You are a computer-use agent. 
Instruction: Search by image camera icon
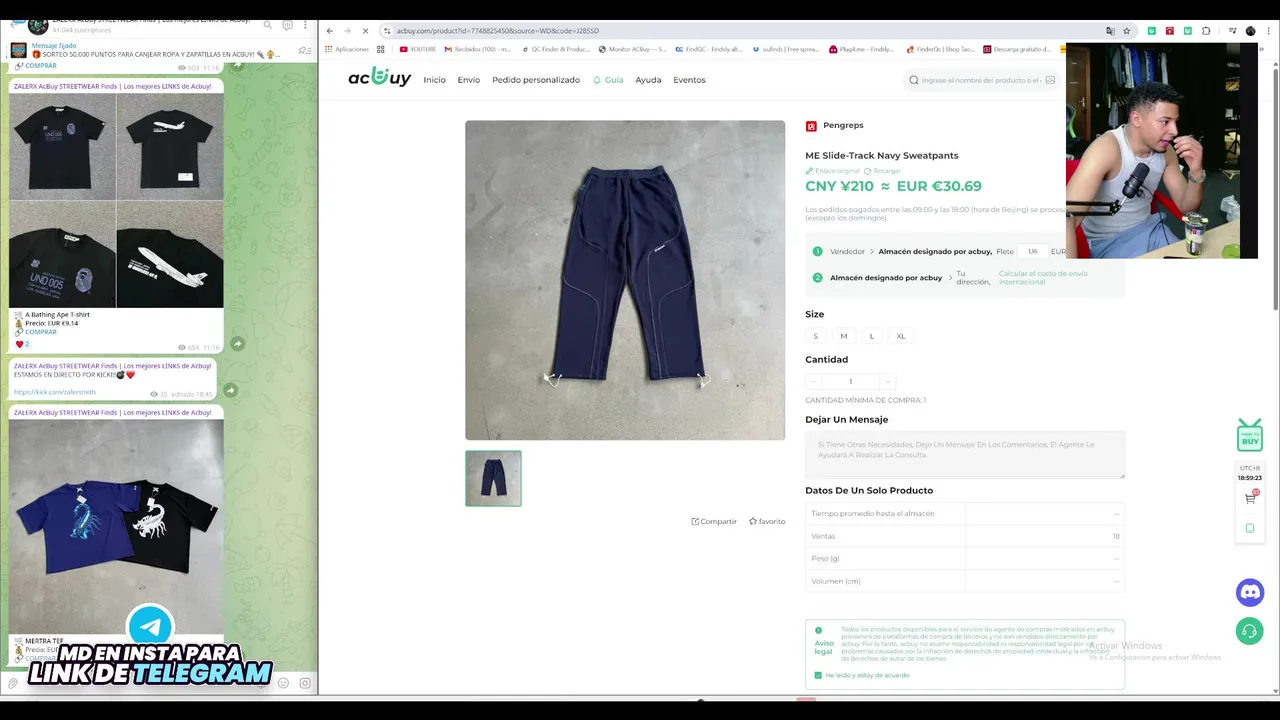1050,80
